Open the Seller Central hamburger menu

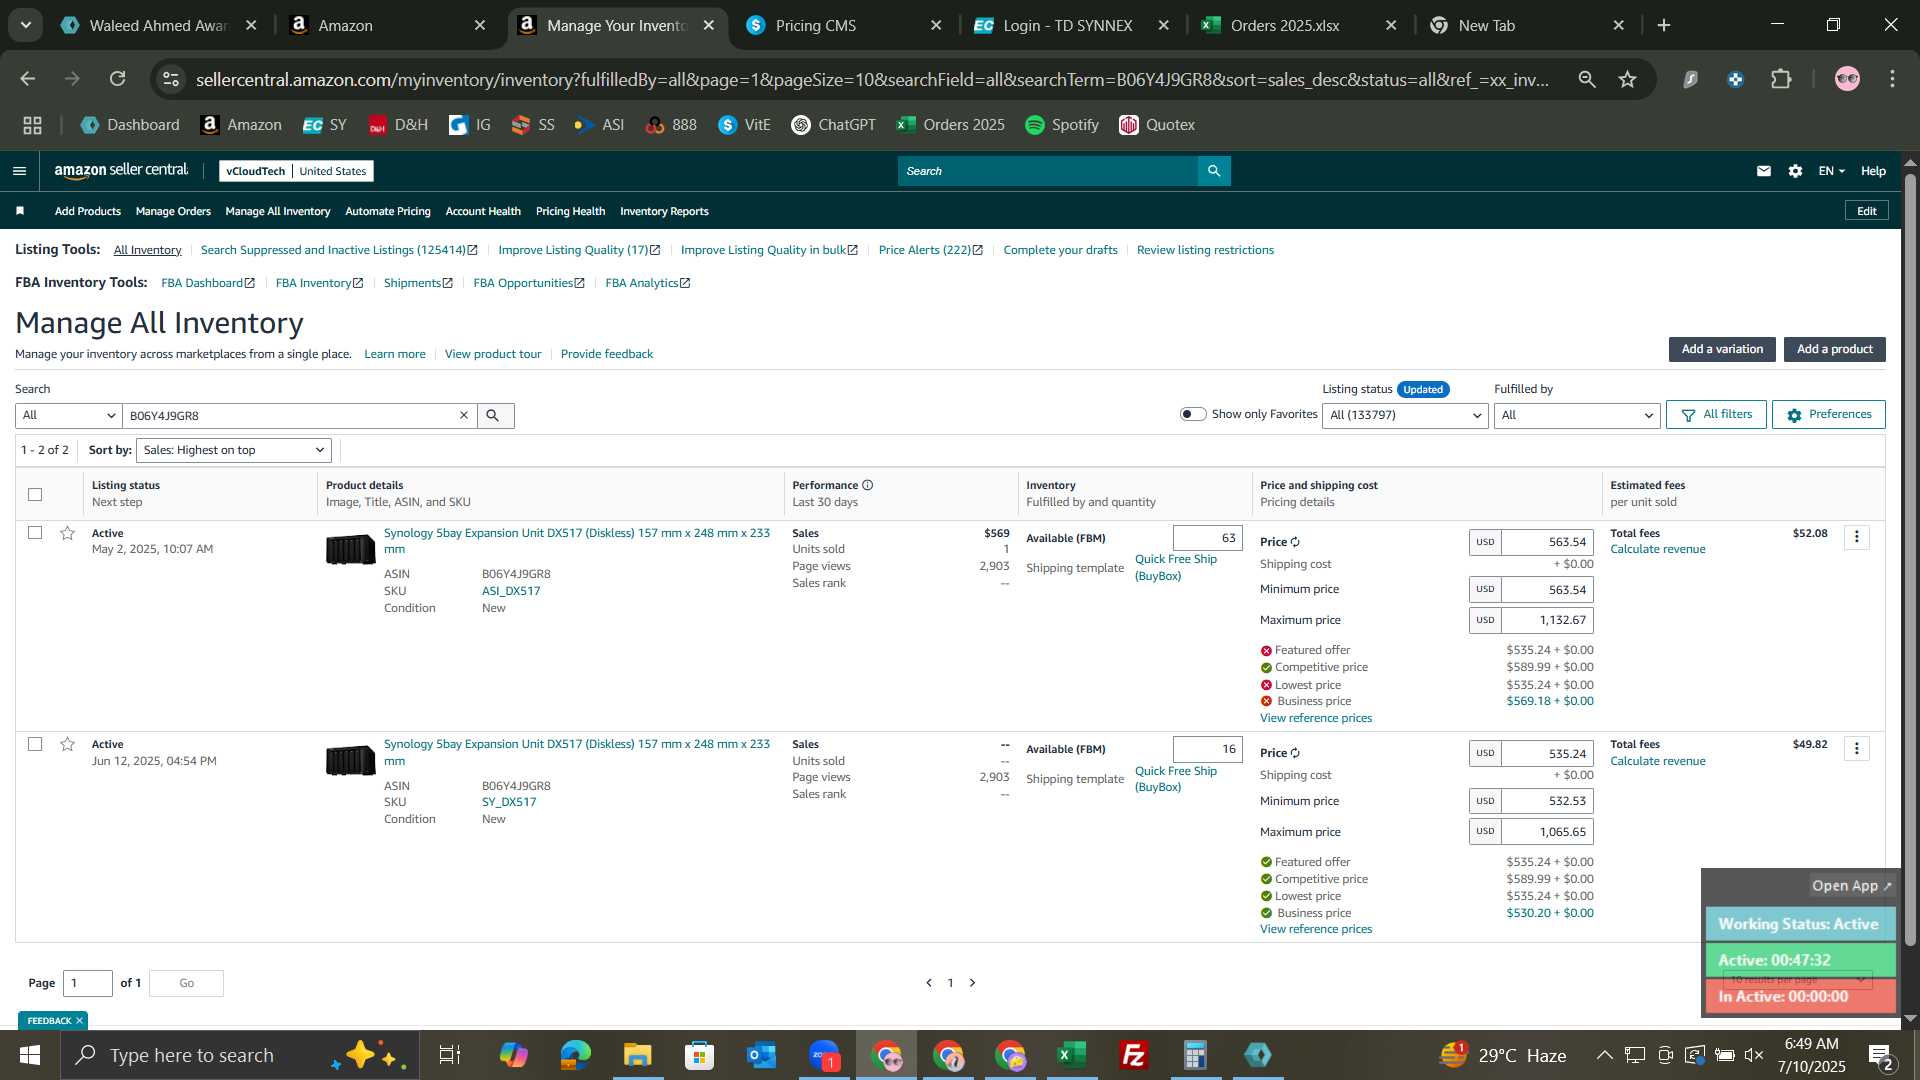(x=19, y=171)
